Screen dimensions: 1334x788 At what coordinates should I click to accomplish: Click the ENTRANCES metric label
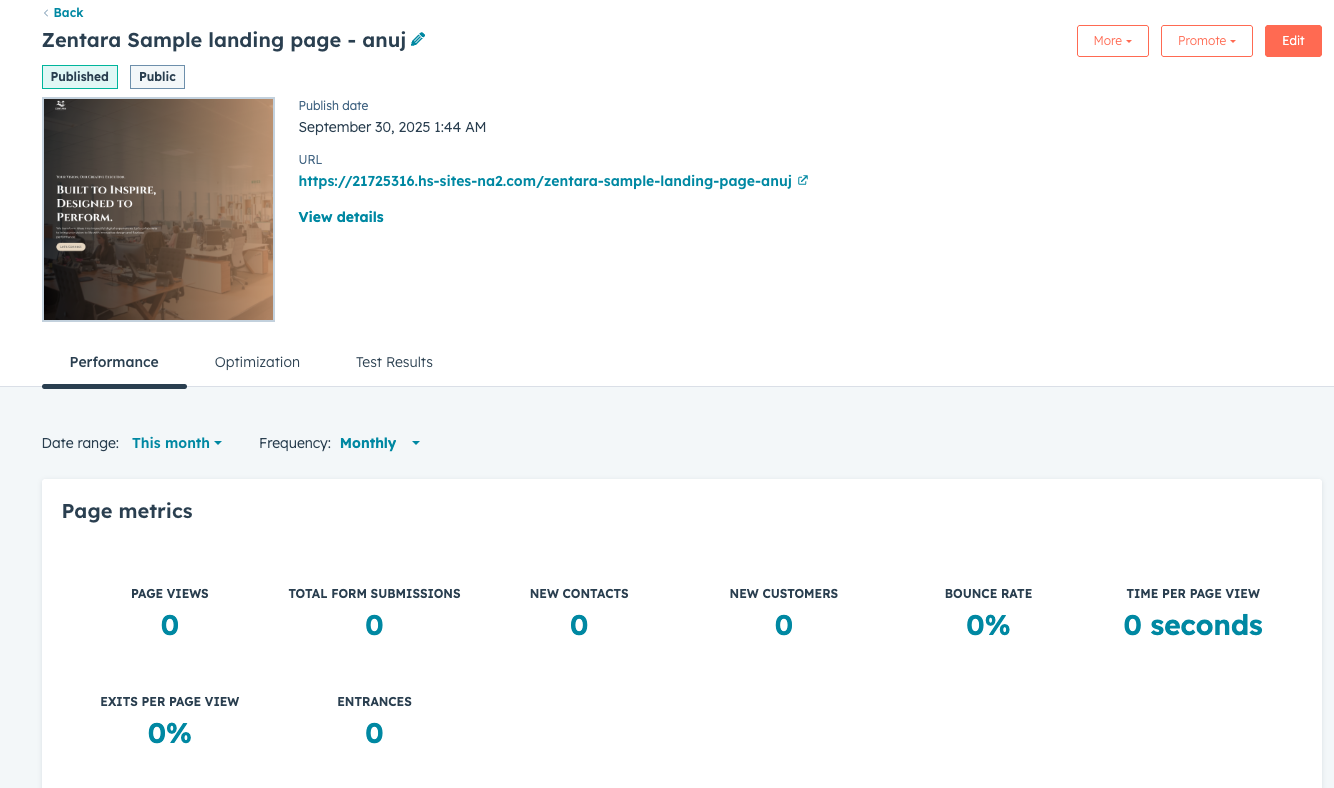(374, 701)
